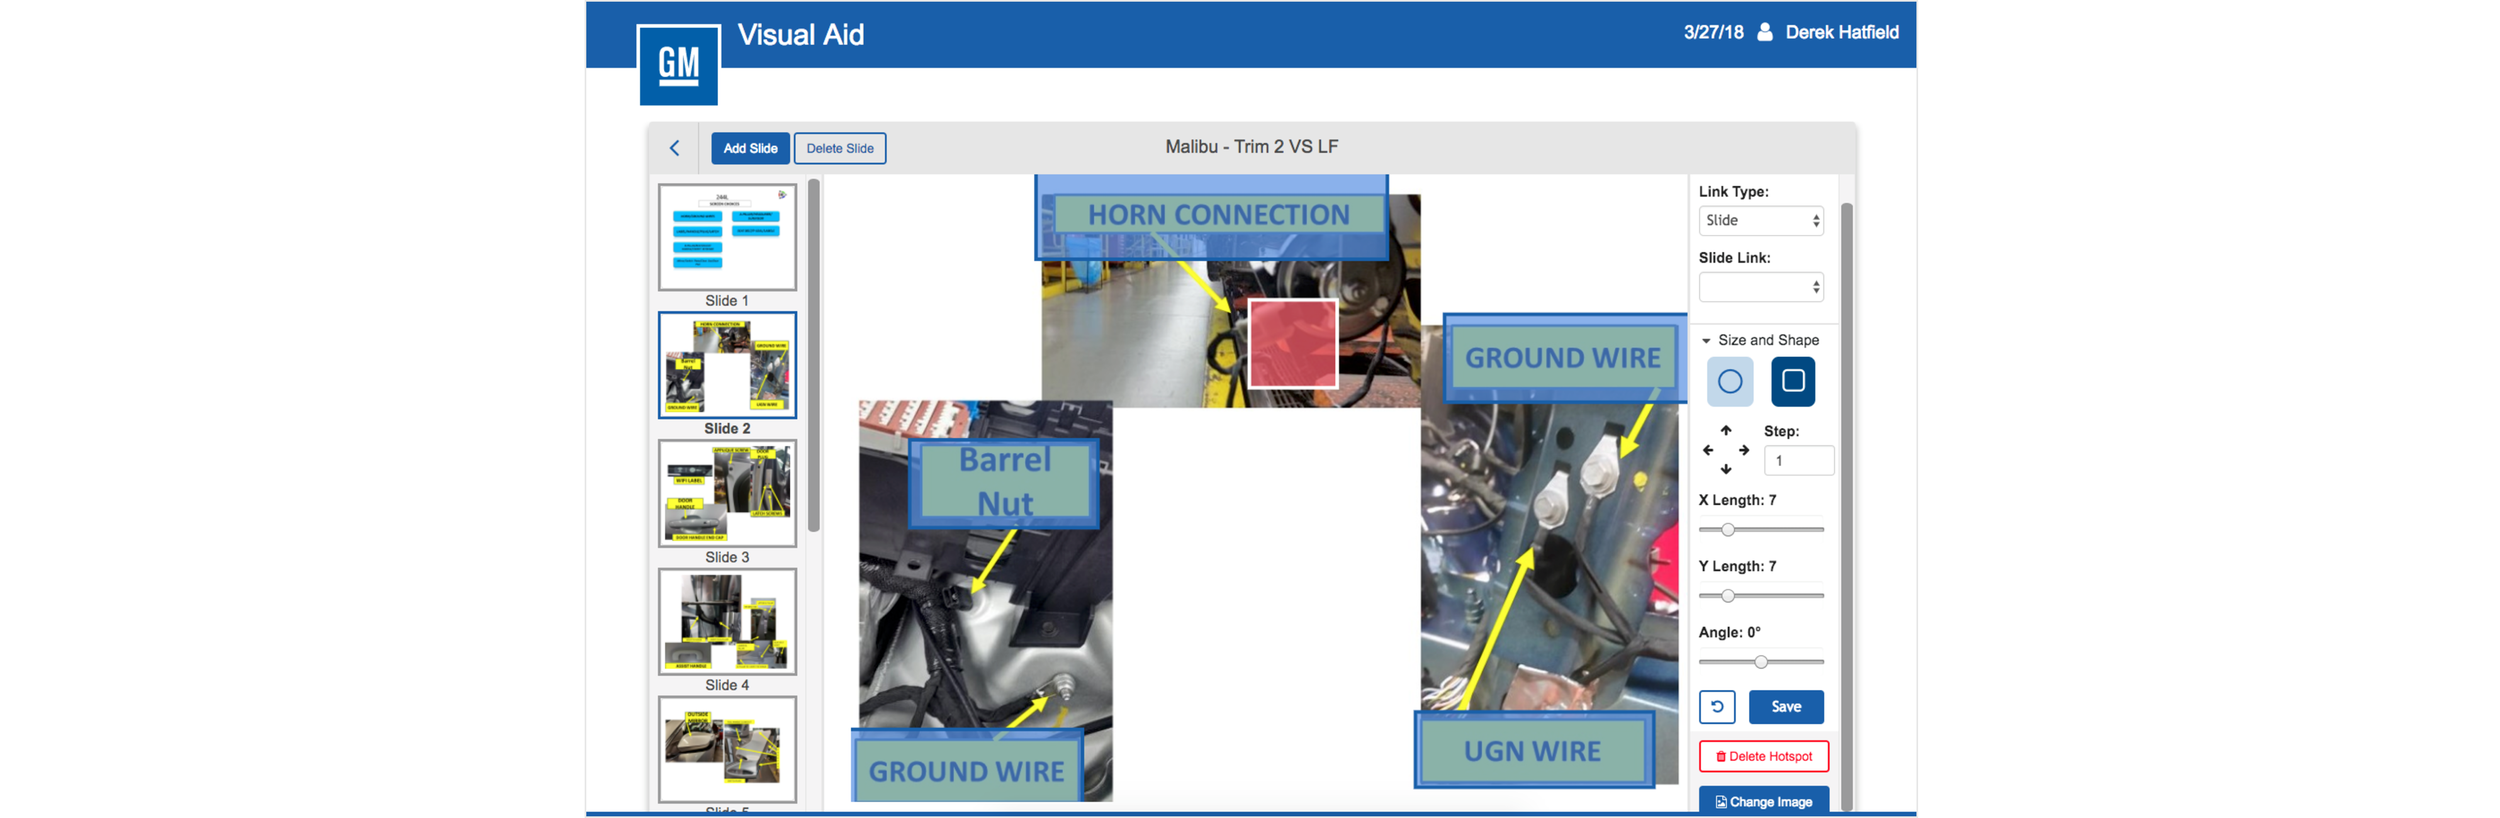Select the Slide 2 thumbnail
Viewport: 2500px width, 818px height.
coord(727,365)
